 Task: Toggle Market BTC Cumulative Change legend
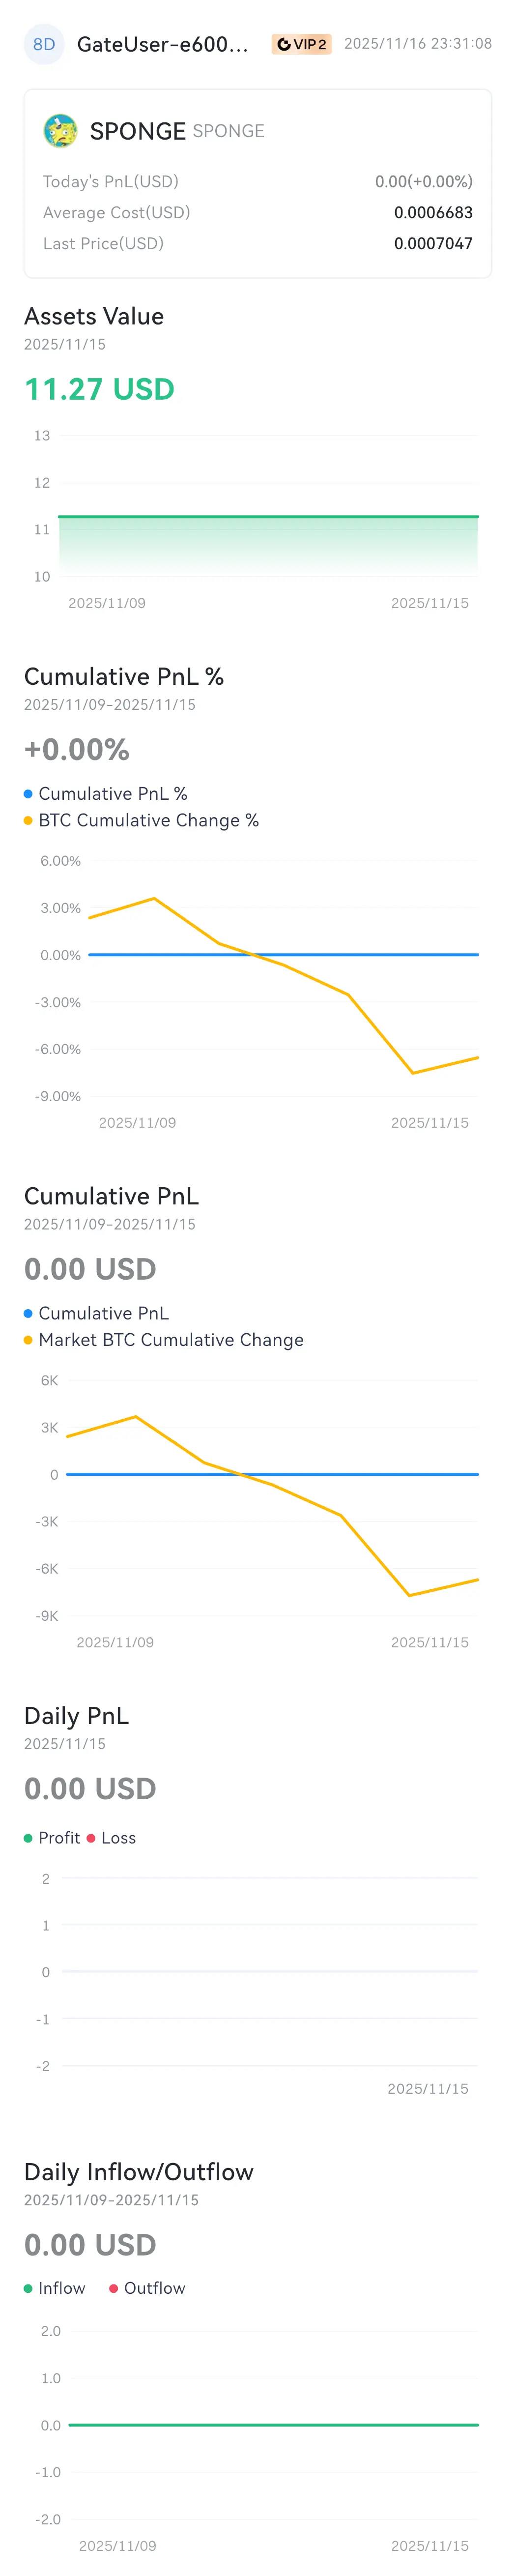pyautogui.click(x=164, y=1340)
